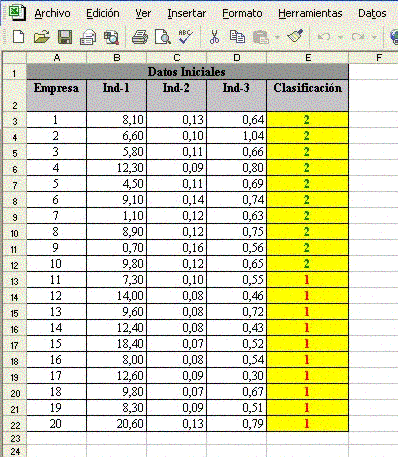Open the redo history dropdown arrow
Viewport: 398px width, 457px height.
click(374, 37)
